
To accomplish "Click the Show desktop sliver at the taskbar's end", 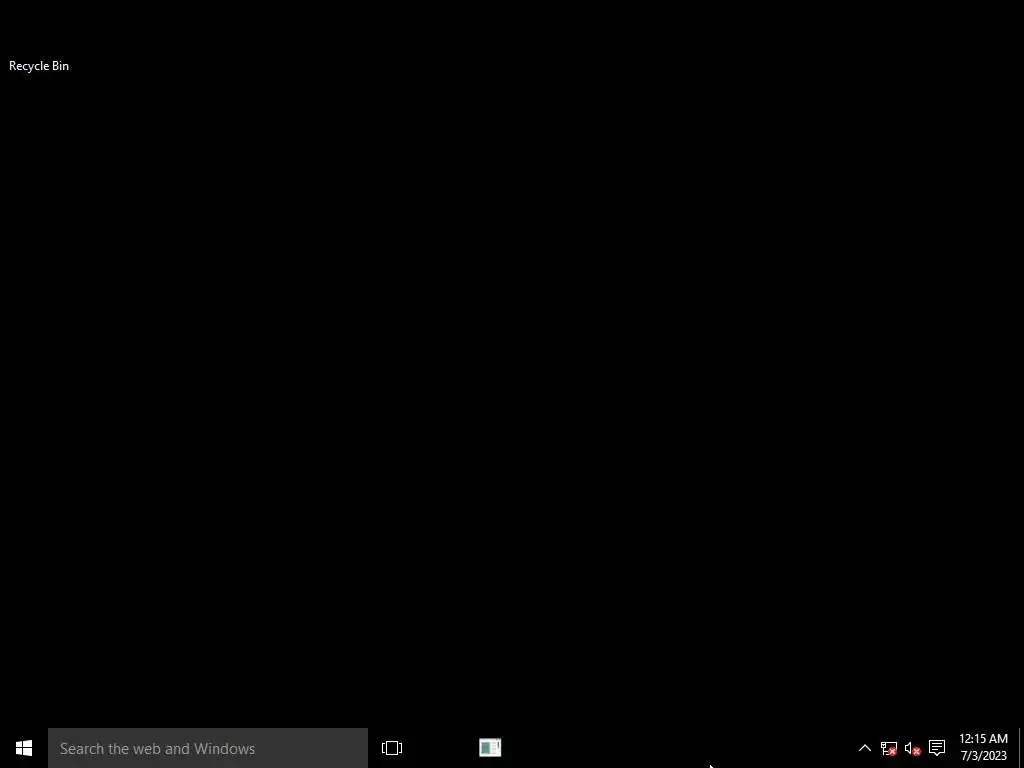I will click(x=1021, y=748).
